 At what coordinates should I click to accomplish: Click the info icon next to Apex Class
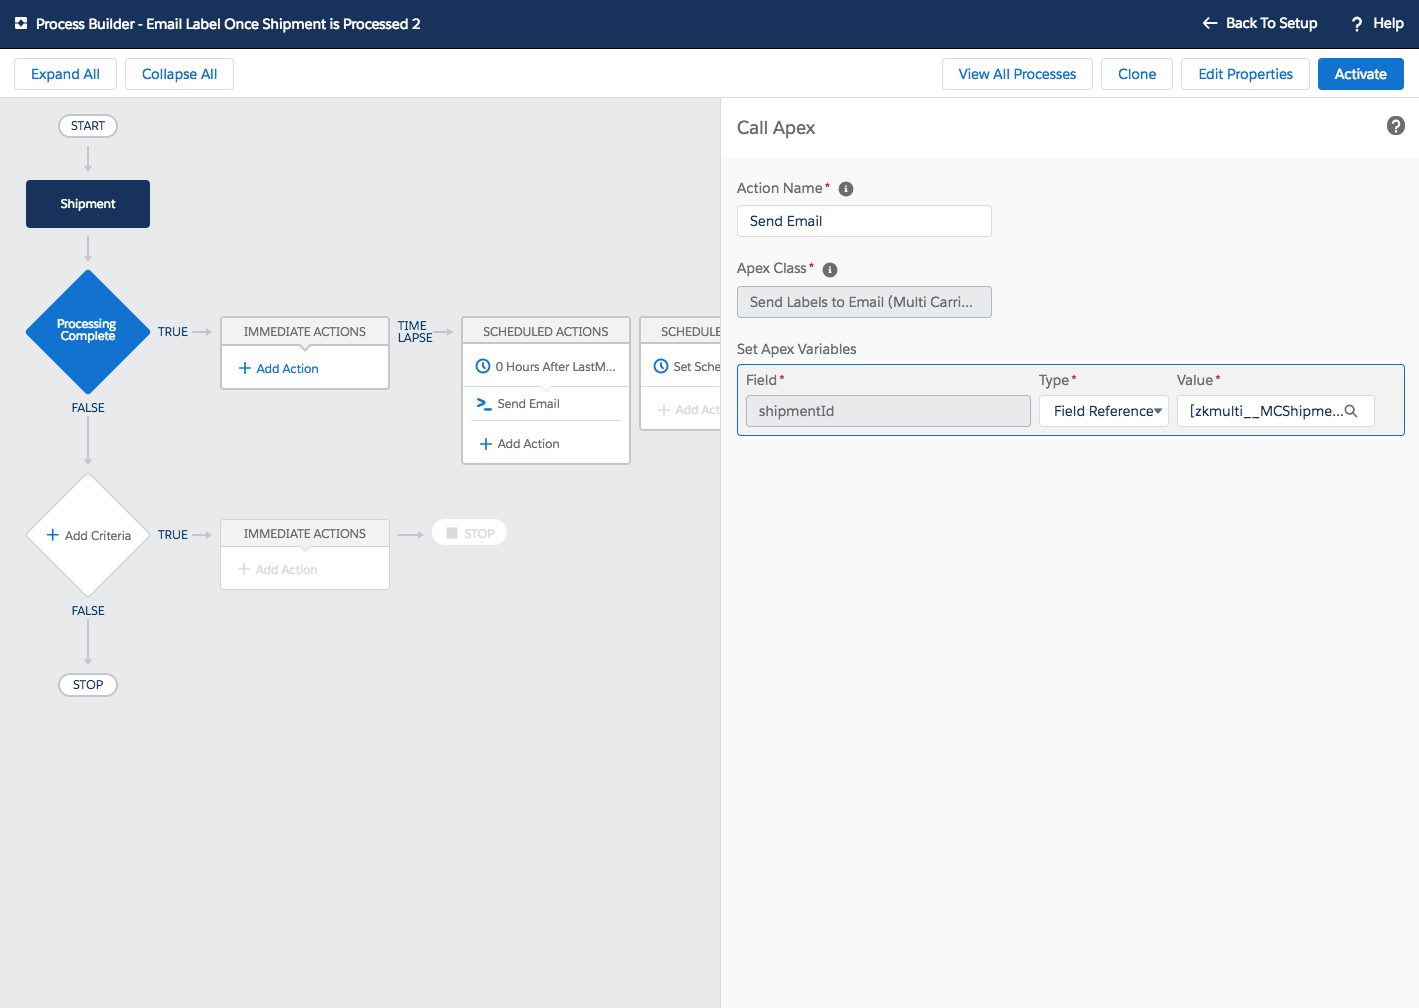click(x=830, y=270)
